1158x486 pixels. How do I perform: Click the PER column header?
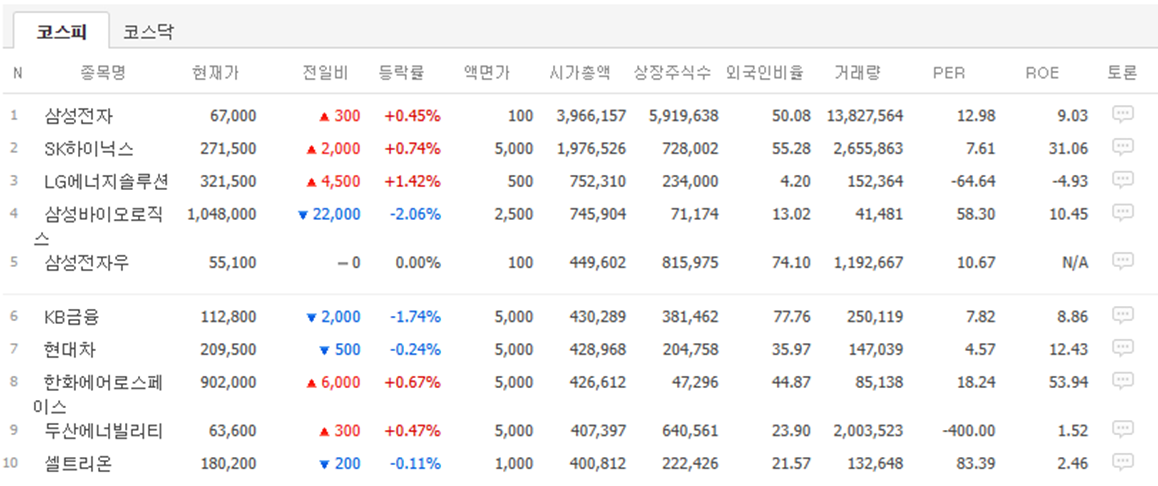pos(949,73)
